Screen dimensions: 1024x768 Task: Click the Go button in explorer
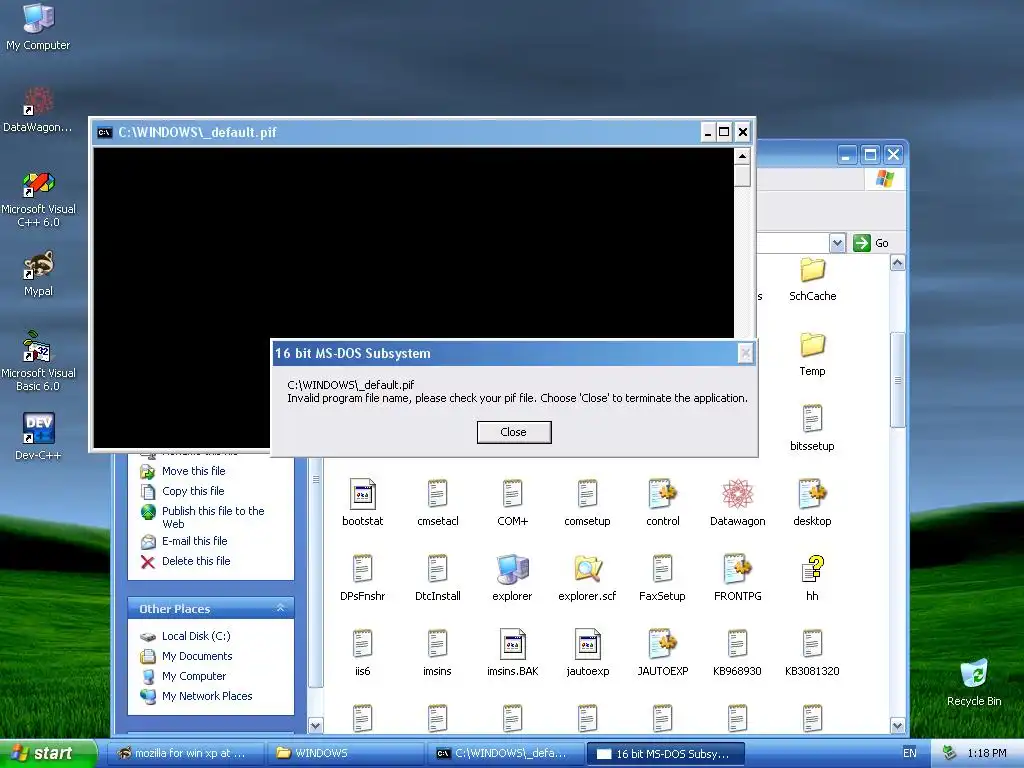coord(871,243)
